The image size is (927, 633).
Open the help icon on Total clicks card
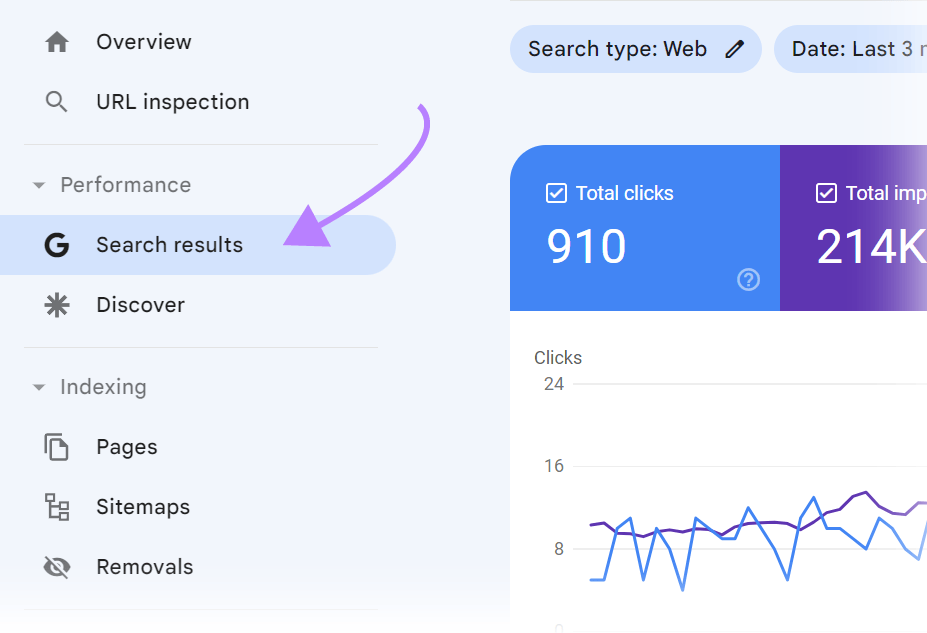pyautogui.click(x=748, y=280)
